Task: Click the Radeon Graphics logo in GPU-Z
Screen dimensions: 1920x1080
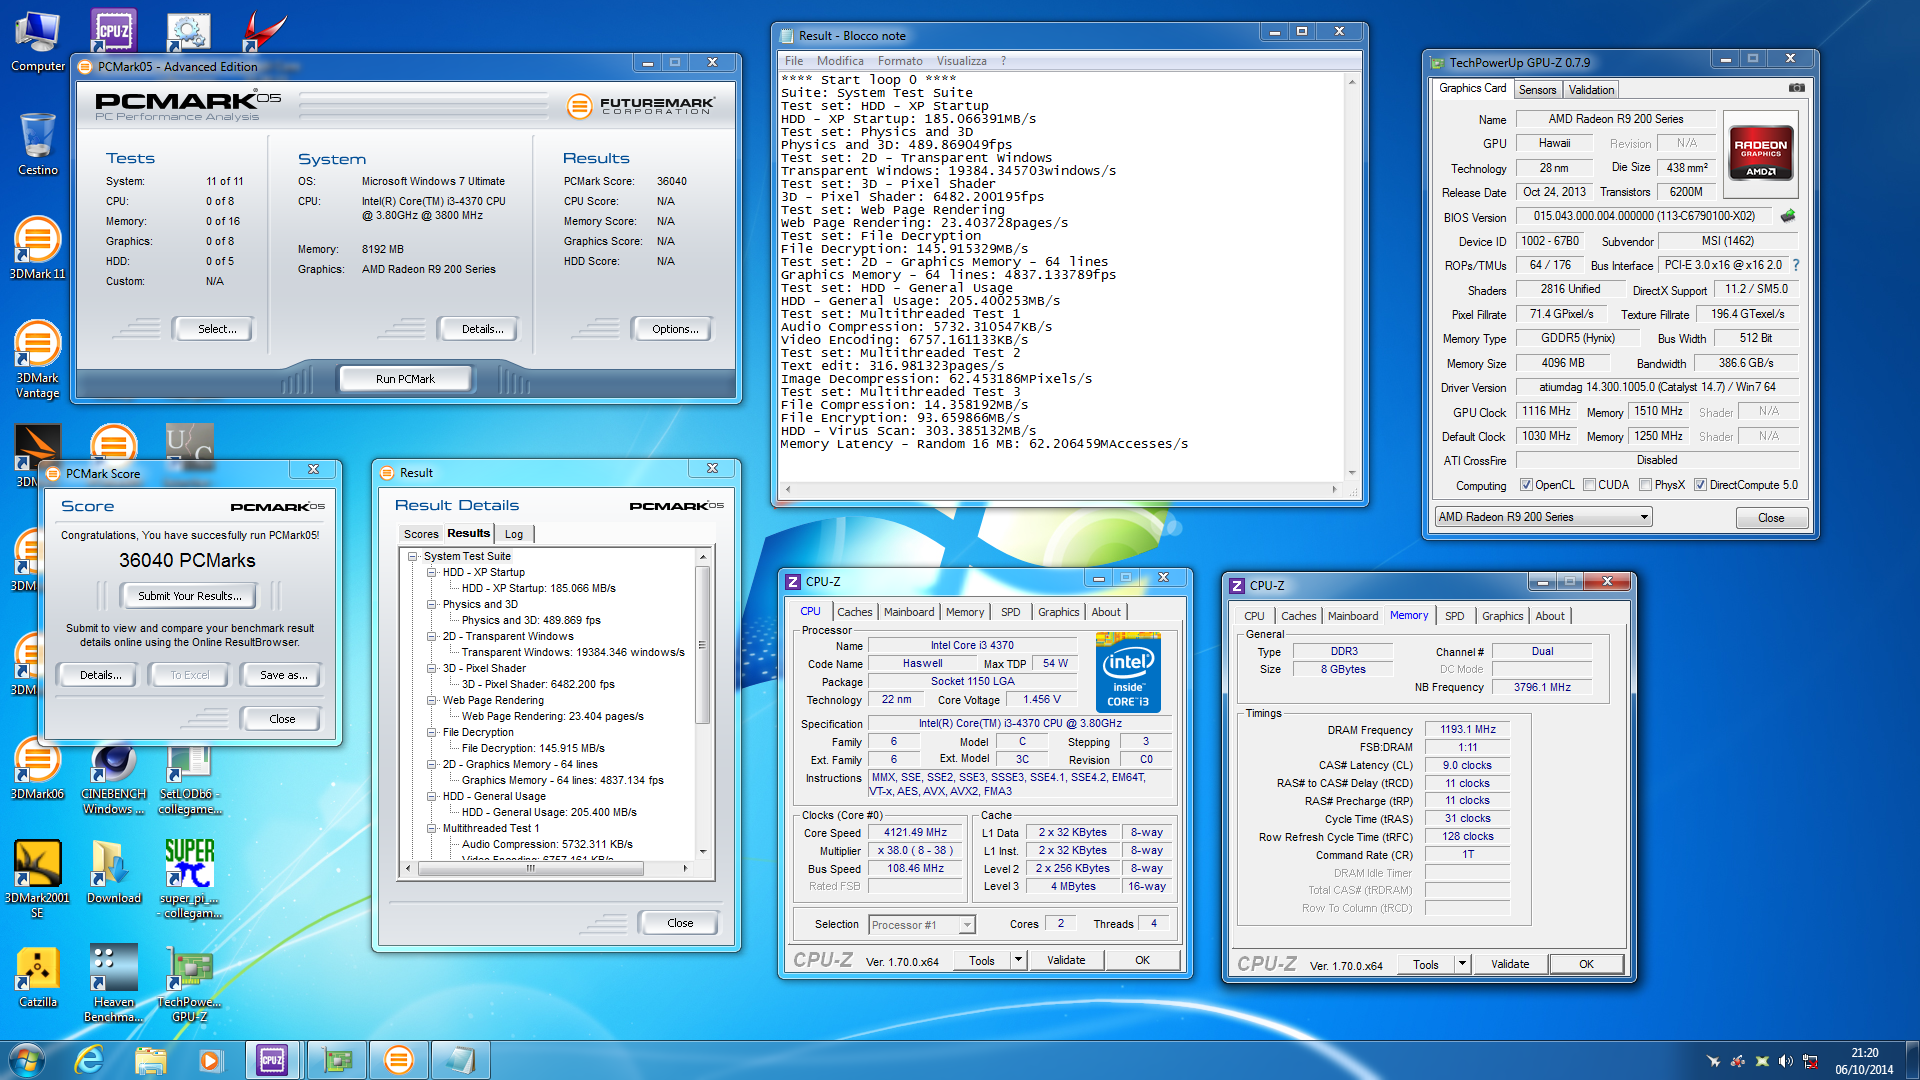Action: [1761, 152]
